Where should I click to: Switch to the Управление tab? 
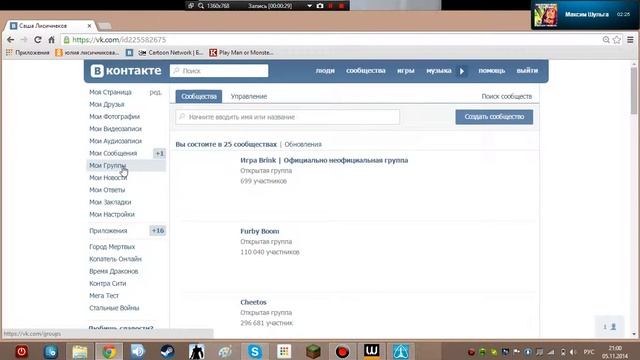click(249, 96)
